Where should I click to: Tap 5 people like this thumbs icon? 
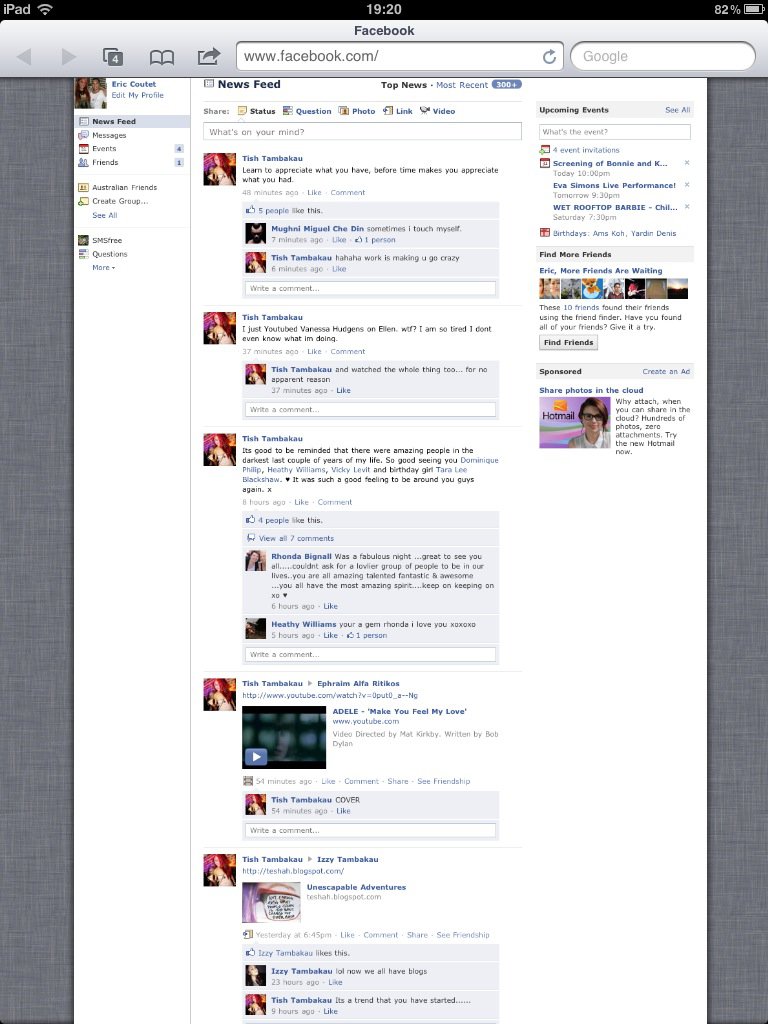coord(250,210)
